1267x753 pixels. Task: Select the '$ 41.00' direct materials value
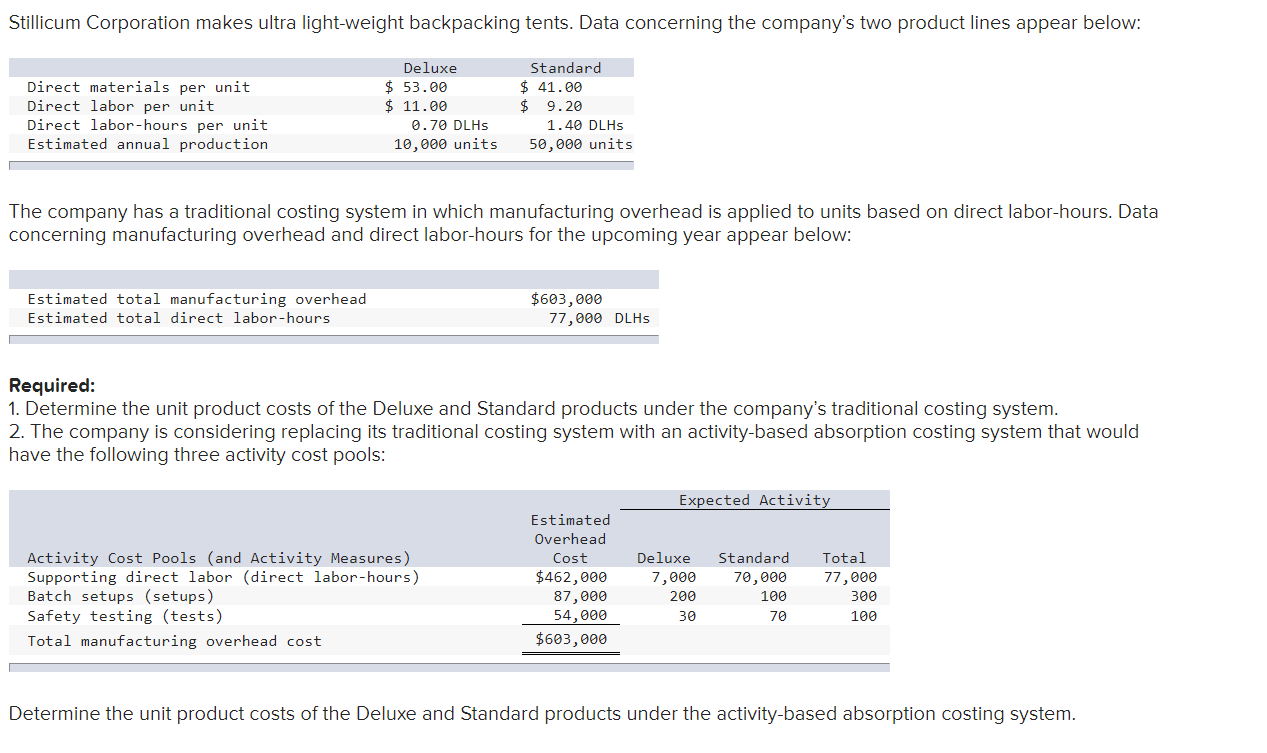tap(551, 87)
